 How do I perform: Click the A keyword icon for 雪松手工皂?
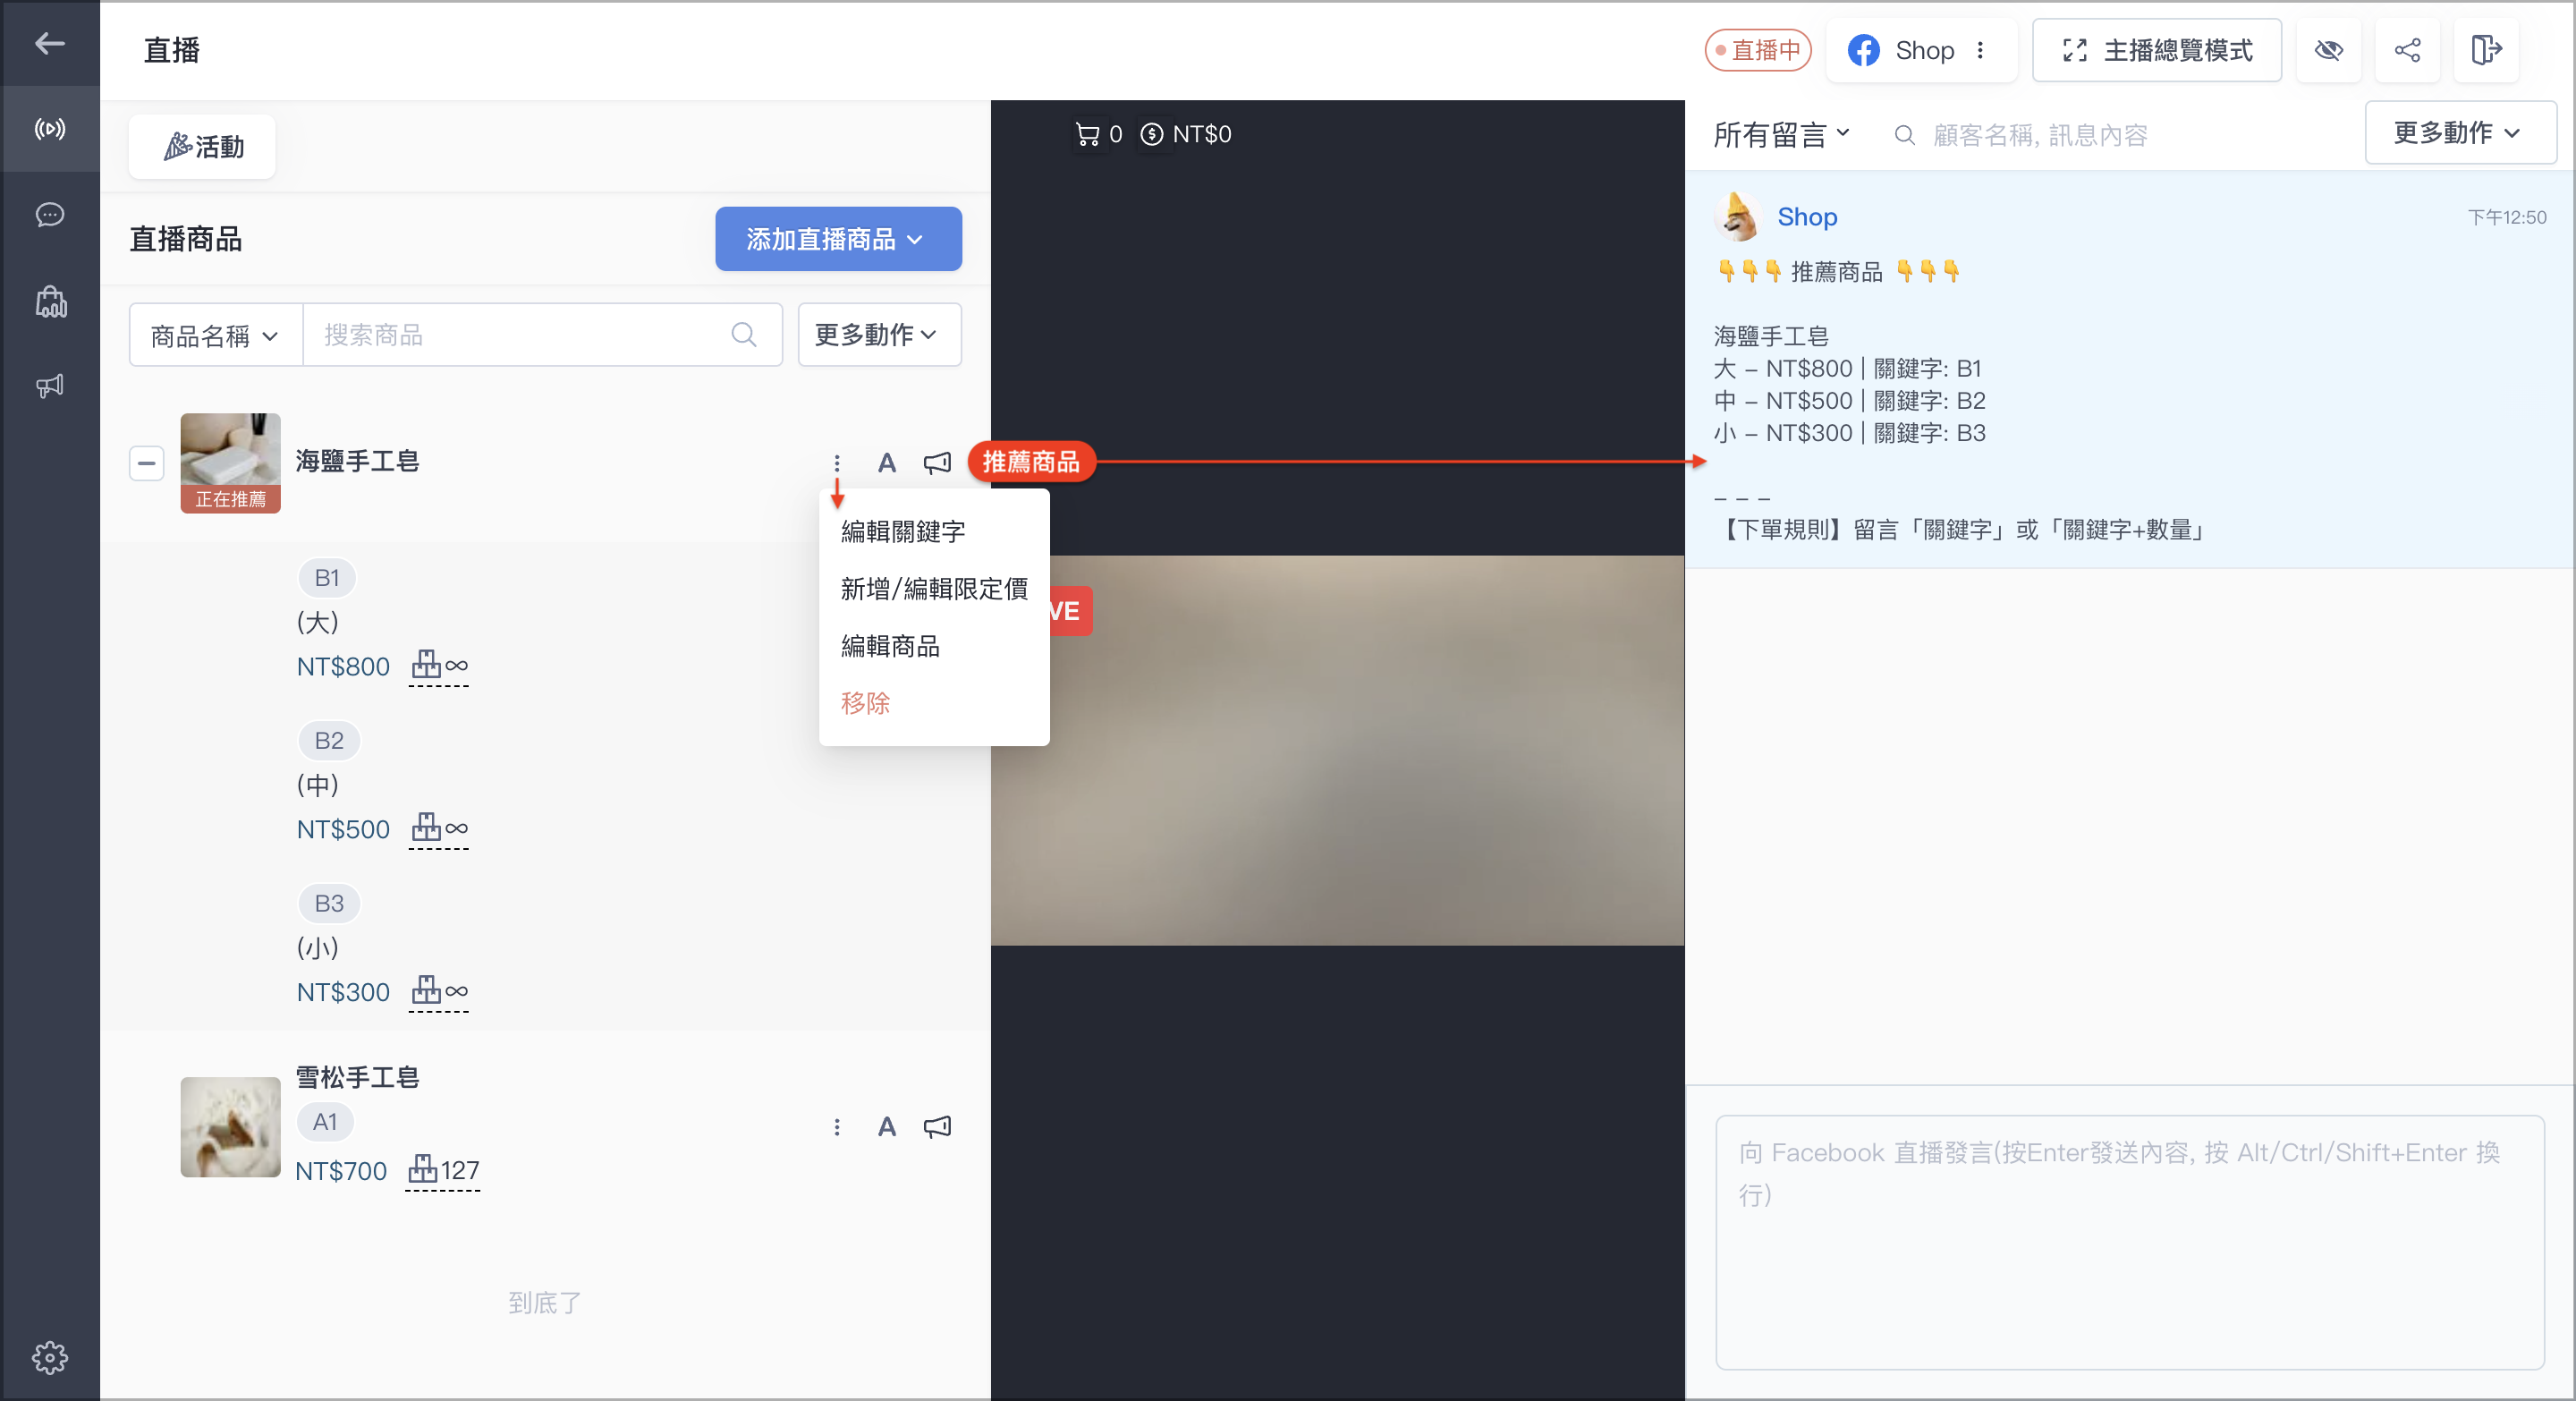(x=886, y=1127)
